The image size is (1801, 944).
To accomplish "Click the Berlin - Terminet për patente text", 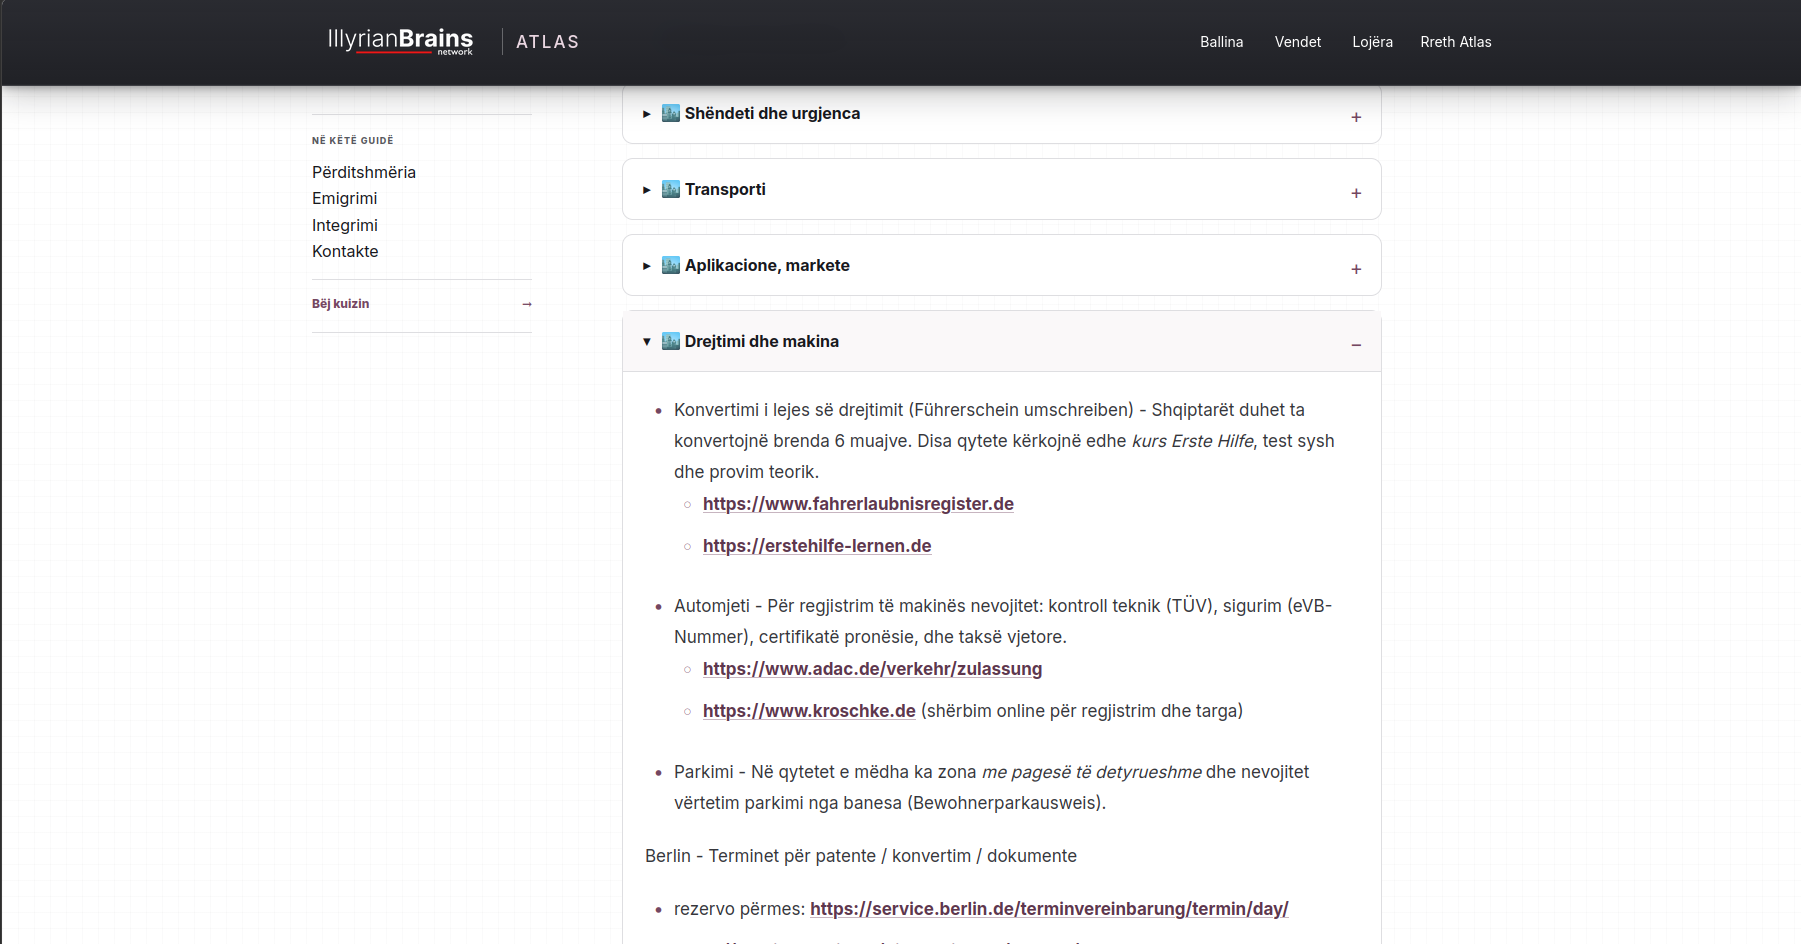I will coord(861,856).
